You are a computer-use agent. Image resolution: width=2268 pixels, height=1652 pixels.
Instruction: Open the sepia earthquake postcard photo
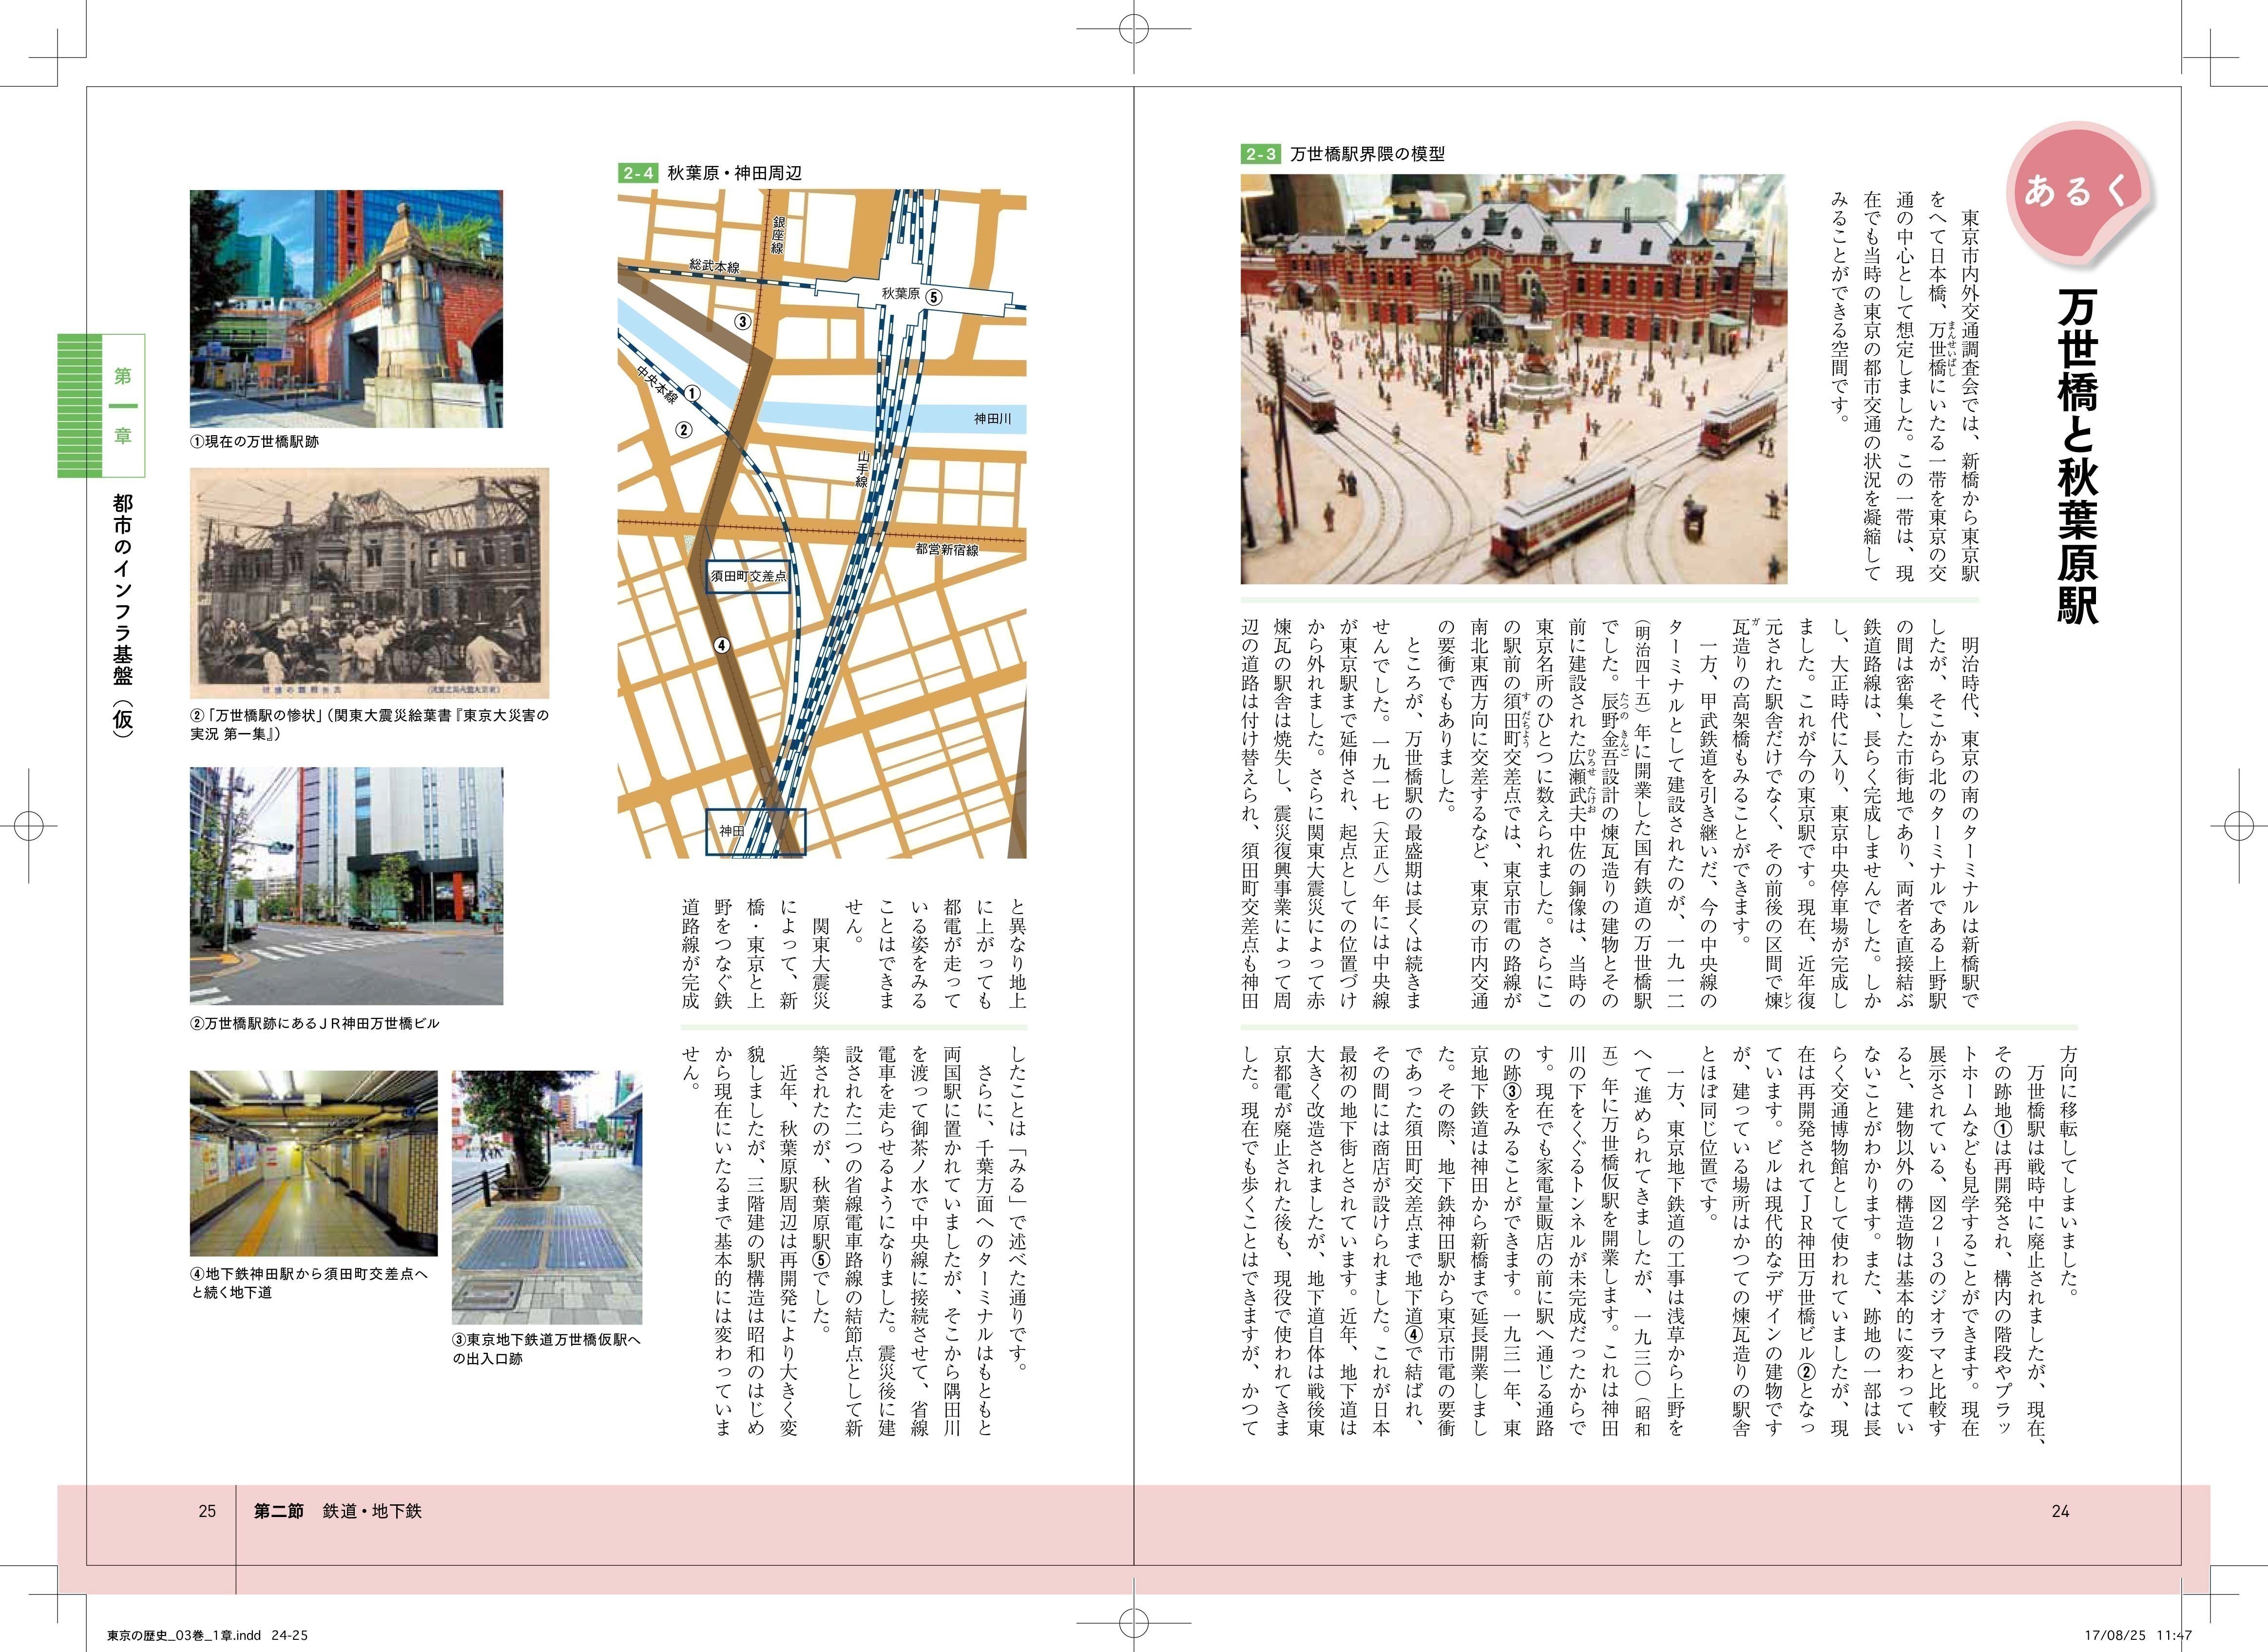click(x=369, y=584)
